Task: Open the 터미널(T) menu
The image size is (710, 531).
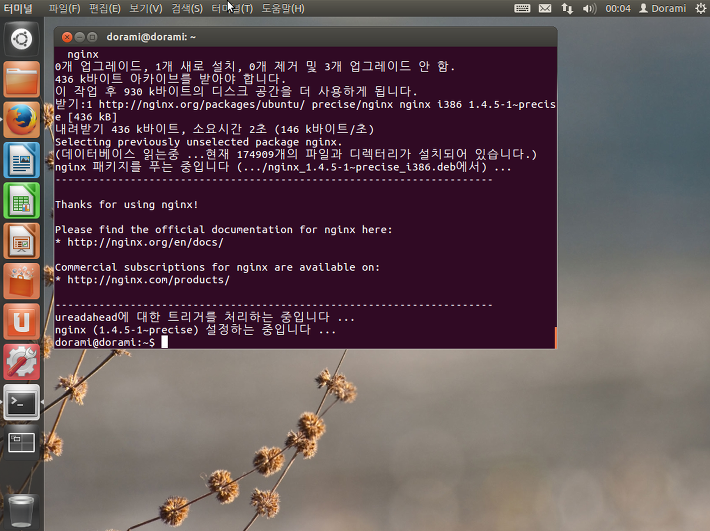Action: 232,8
